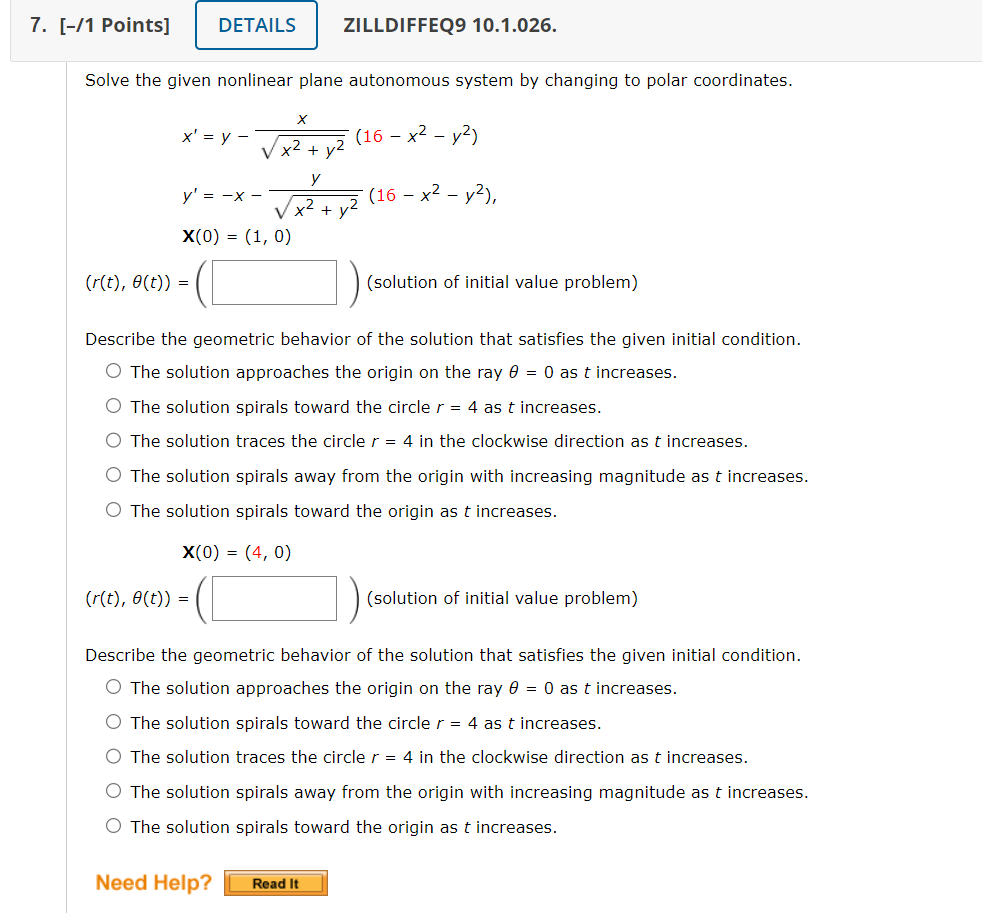Pick first-group 'spirals away from the origin'
This screenshot has width=982, height=913.
click(x=113, y=475)
